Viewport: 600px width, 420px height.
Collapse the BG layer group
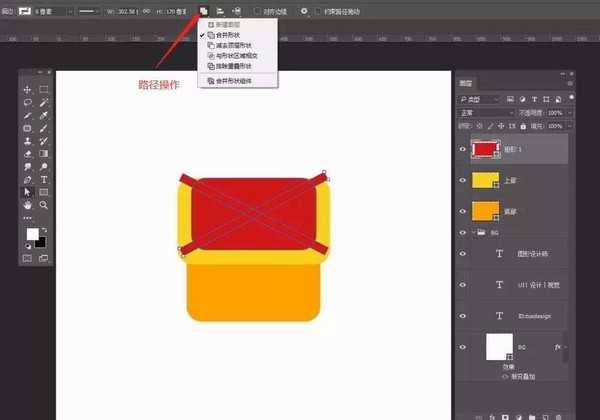[472, 231]
